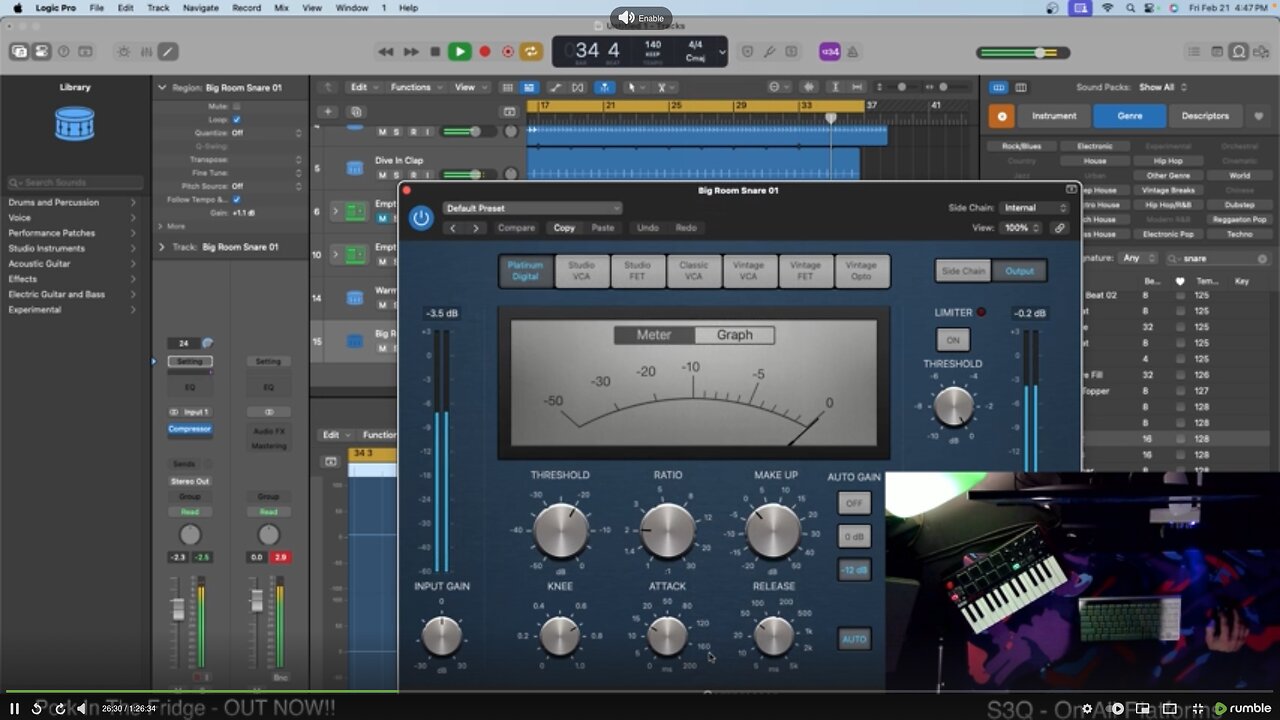Toggle the Editors pencil icon
Viewport: 1280px width, 720px height.
coord(168,51)
